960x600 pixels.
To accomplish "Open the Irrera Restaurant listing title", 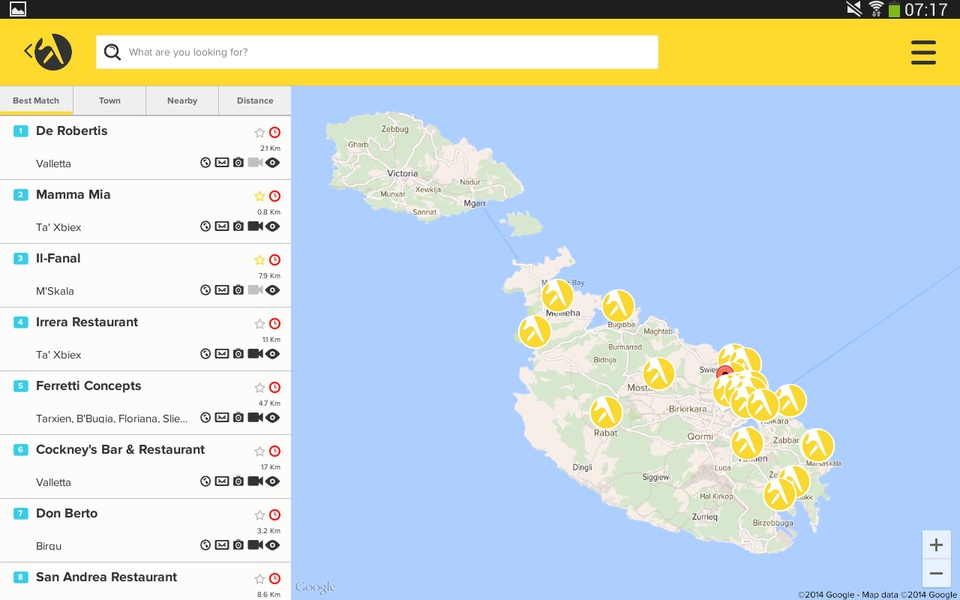I will point(87,321).
